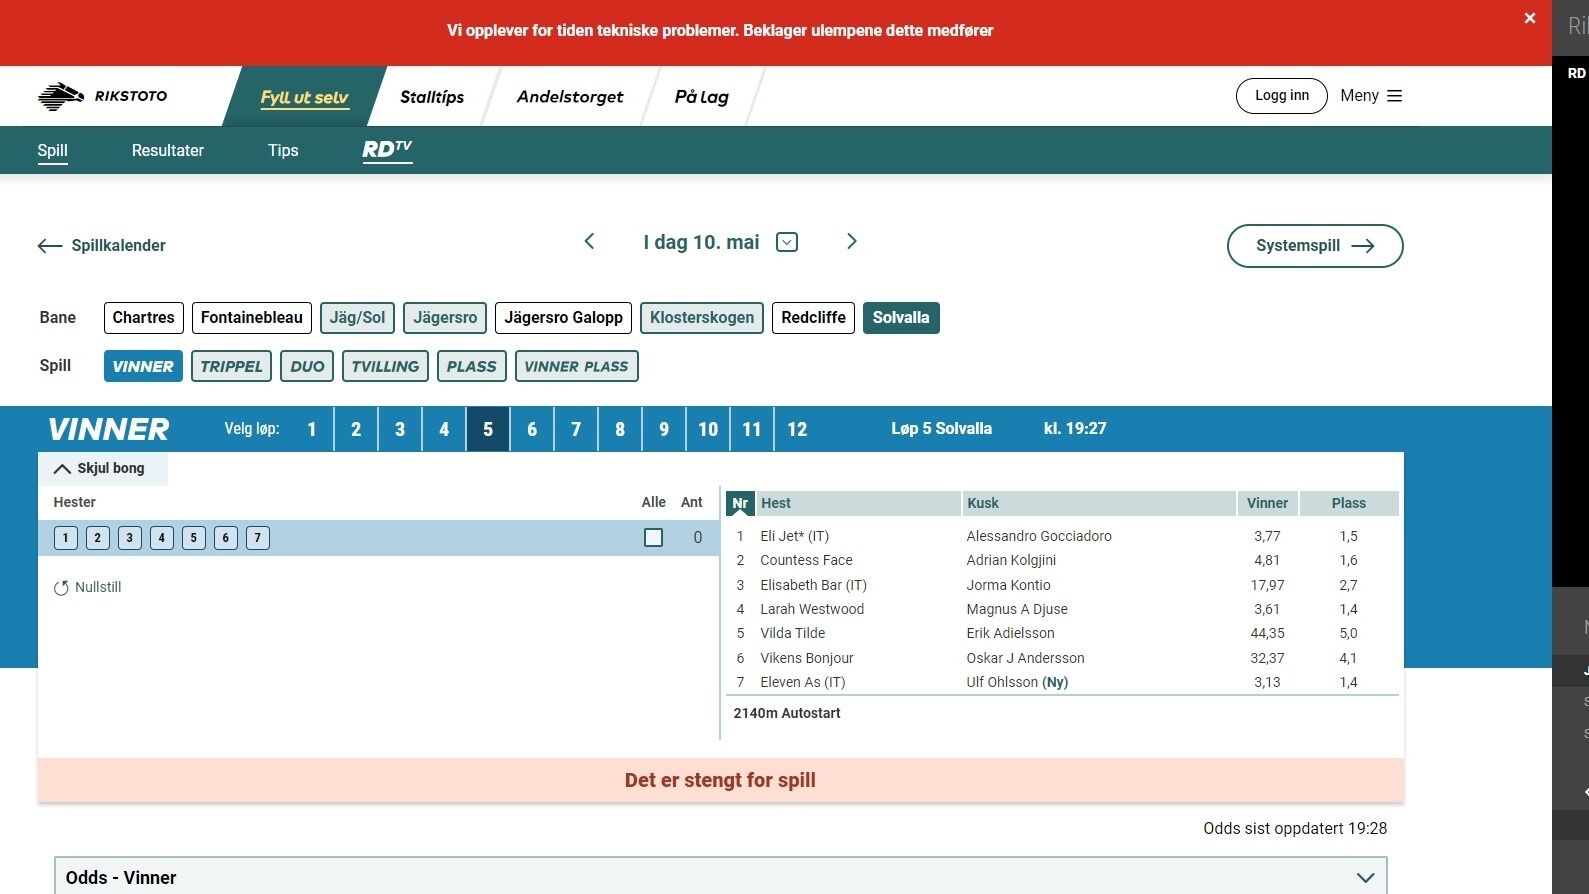Choose the Jägersro track
The image size is (1589, 894).
(x=445, y=318)
